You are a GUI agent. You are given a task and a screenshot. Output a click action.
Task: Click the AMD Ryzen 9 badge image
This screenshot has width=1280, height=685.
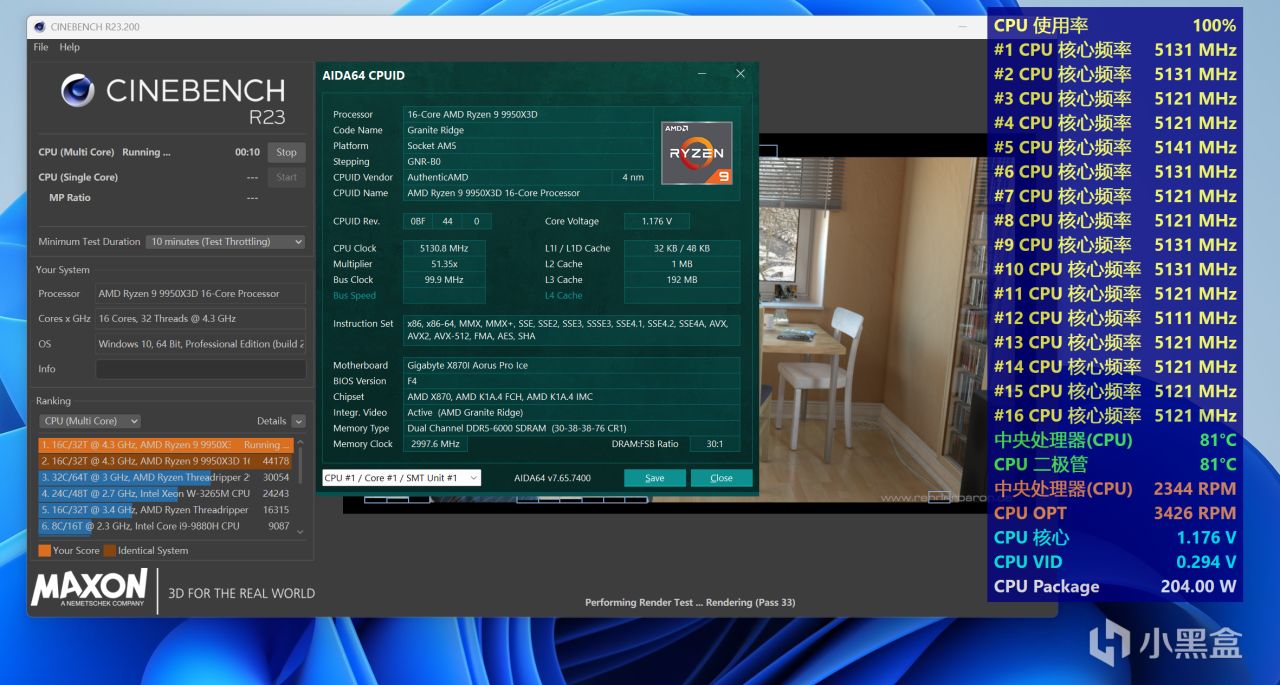(x=697, y=153)
